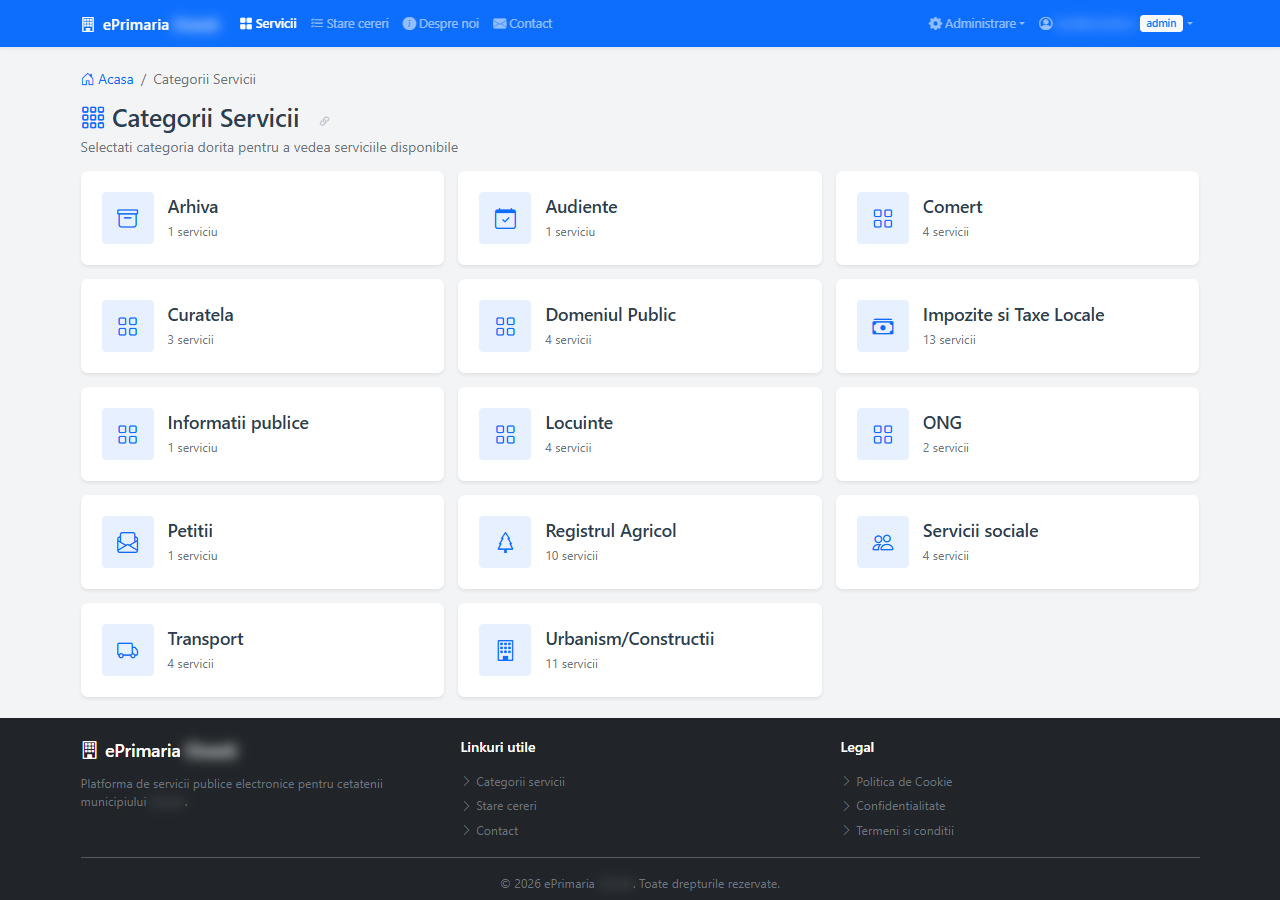The image size is (1280, 900).
Task: Click the "13 servicii" count text
Action: (949, 340)
